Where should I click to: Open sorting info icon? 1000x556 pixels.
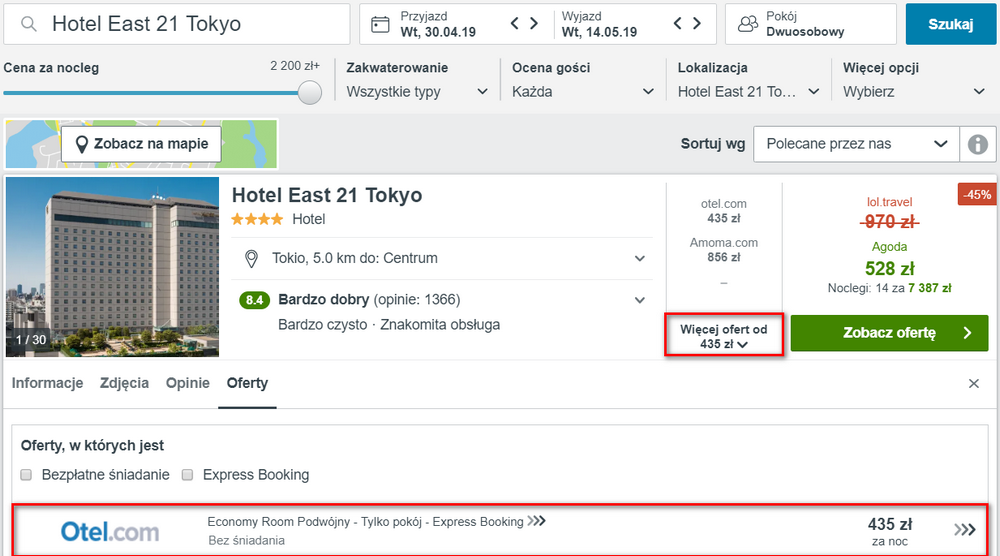tap(978, 144)
